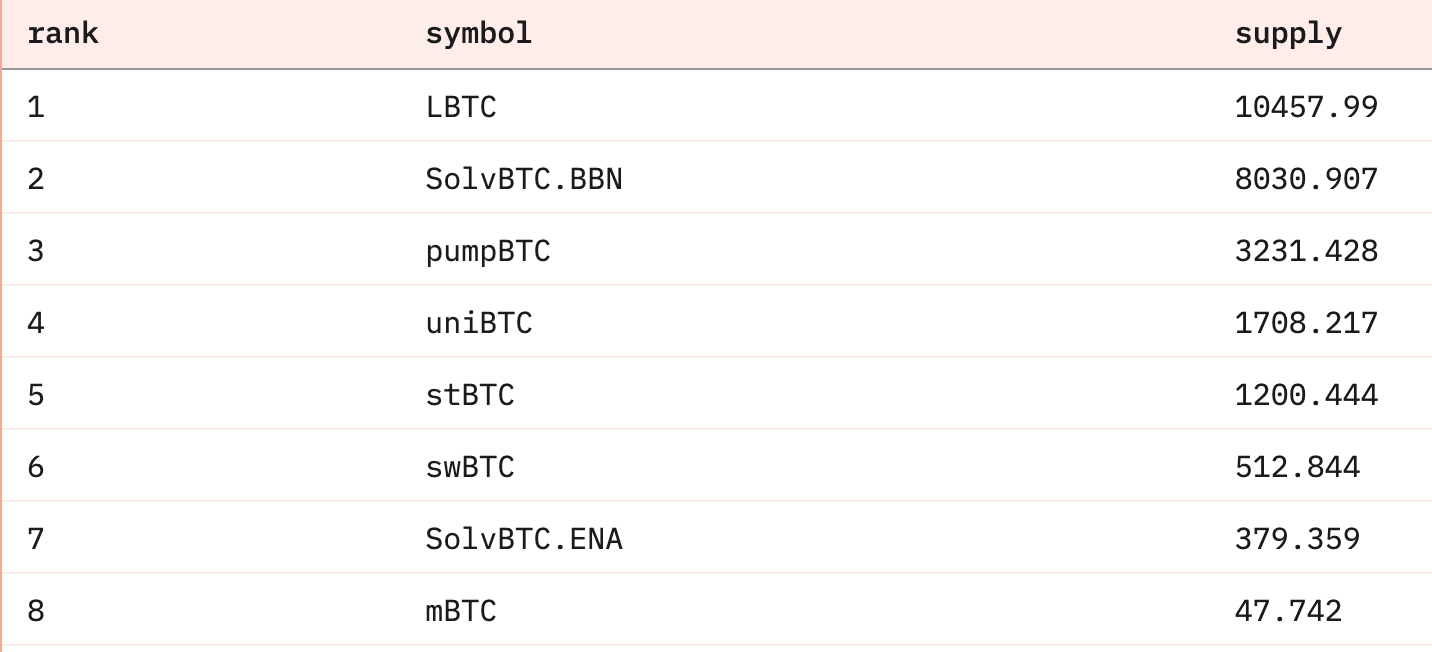Click the uniBTC symbol cell
Viewport: 1432px width, 652px height.
pyautogui.click(x=479, y=323)
